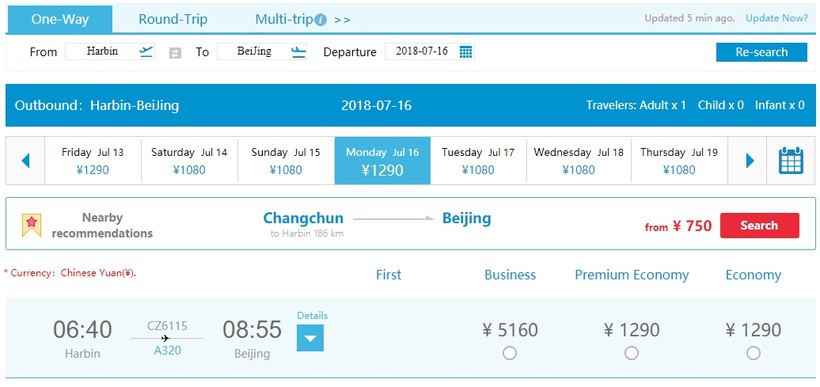This screenshot has width=820, height=387.
Task: Open the departure date calendar icon
Action: click(465, 52)
